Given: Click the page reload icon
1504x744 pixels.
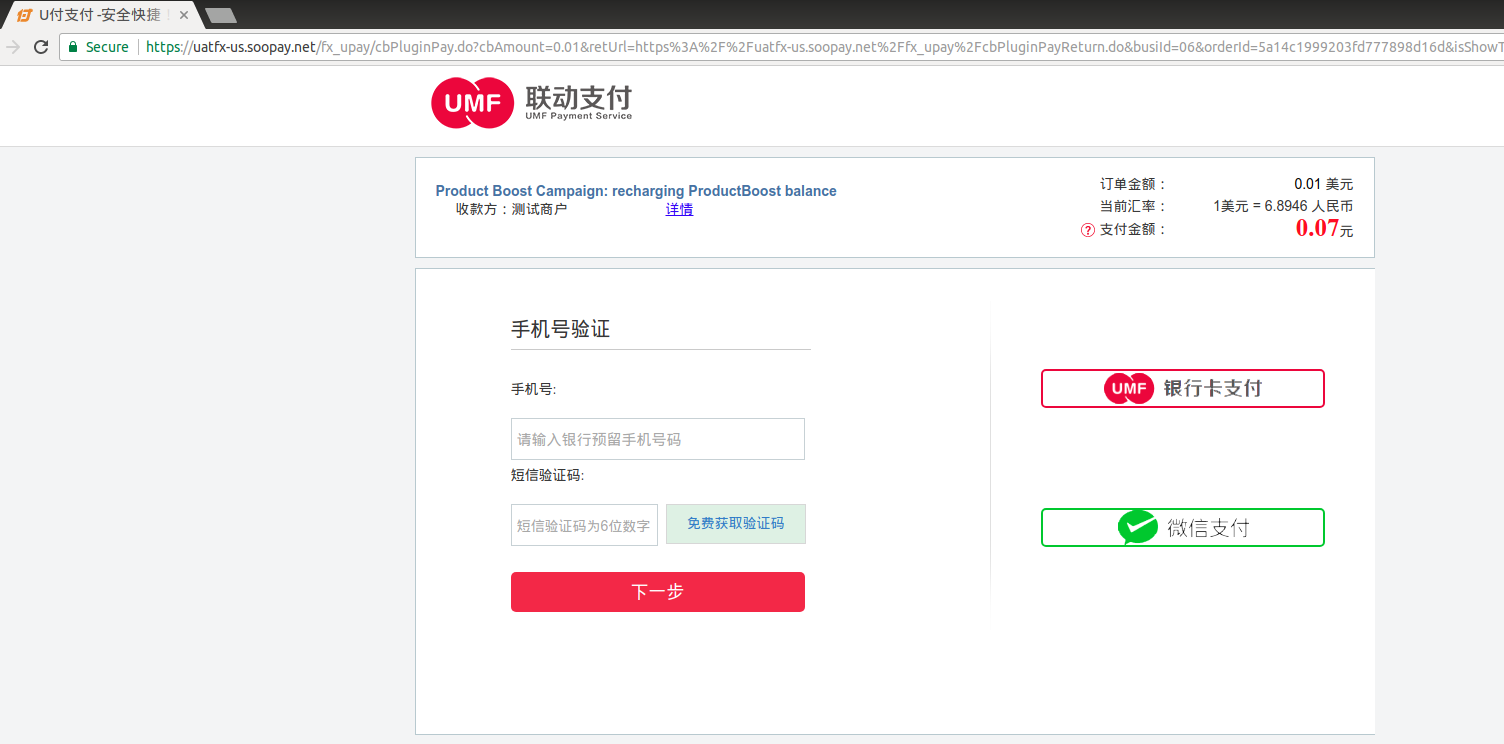Looking at the screenshot, I should coord(40,46).
